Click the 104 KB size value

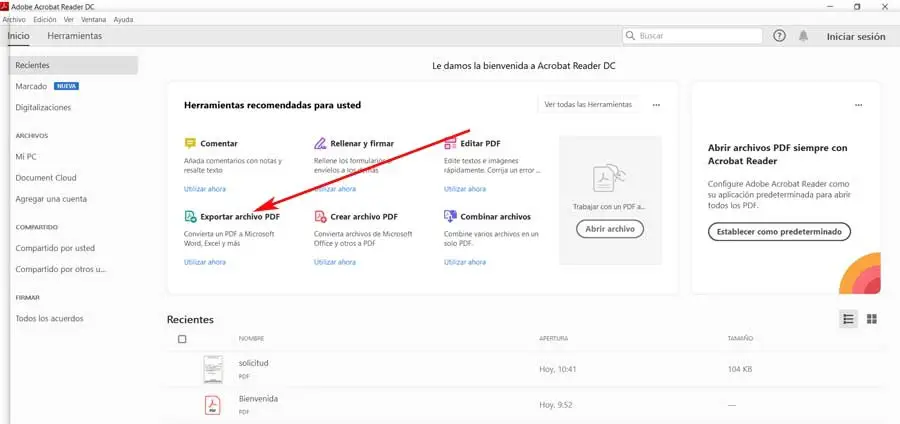(740, 369)
